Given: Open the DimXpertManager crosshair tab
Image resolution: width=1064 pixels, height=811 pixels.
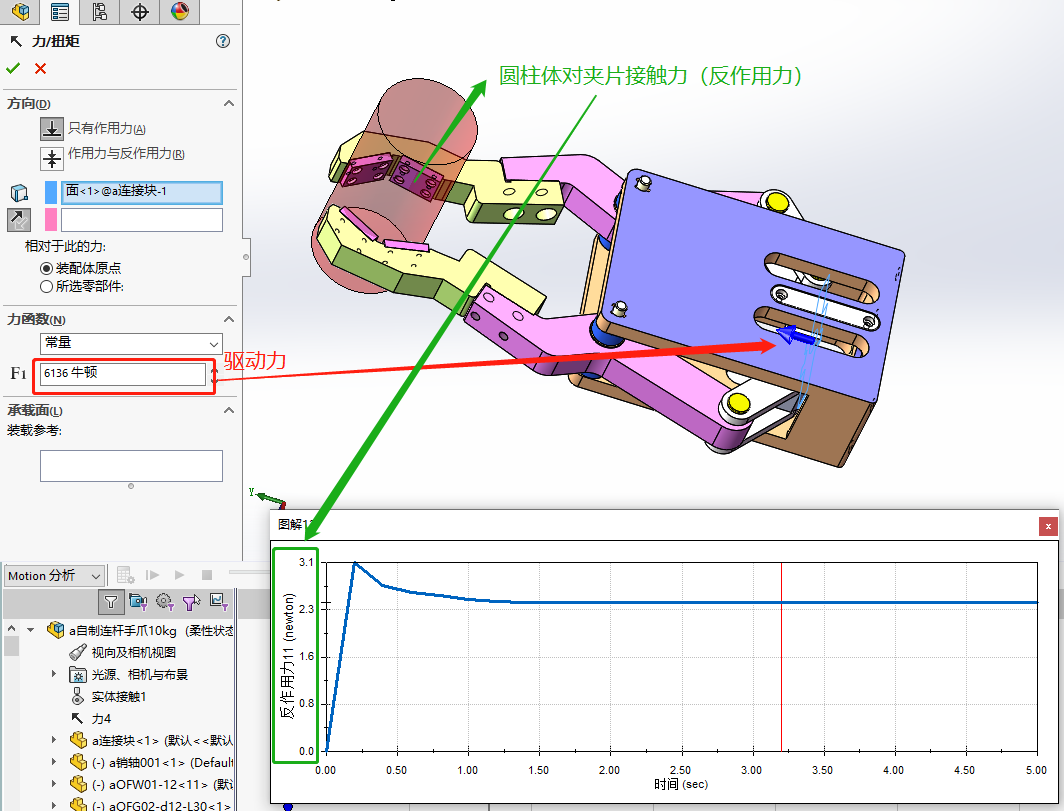Looking at the screenshot, I should [x=140, y=11].
